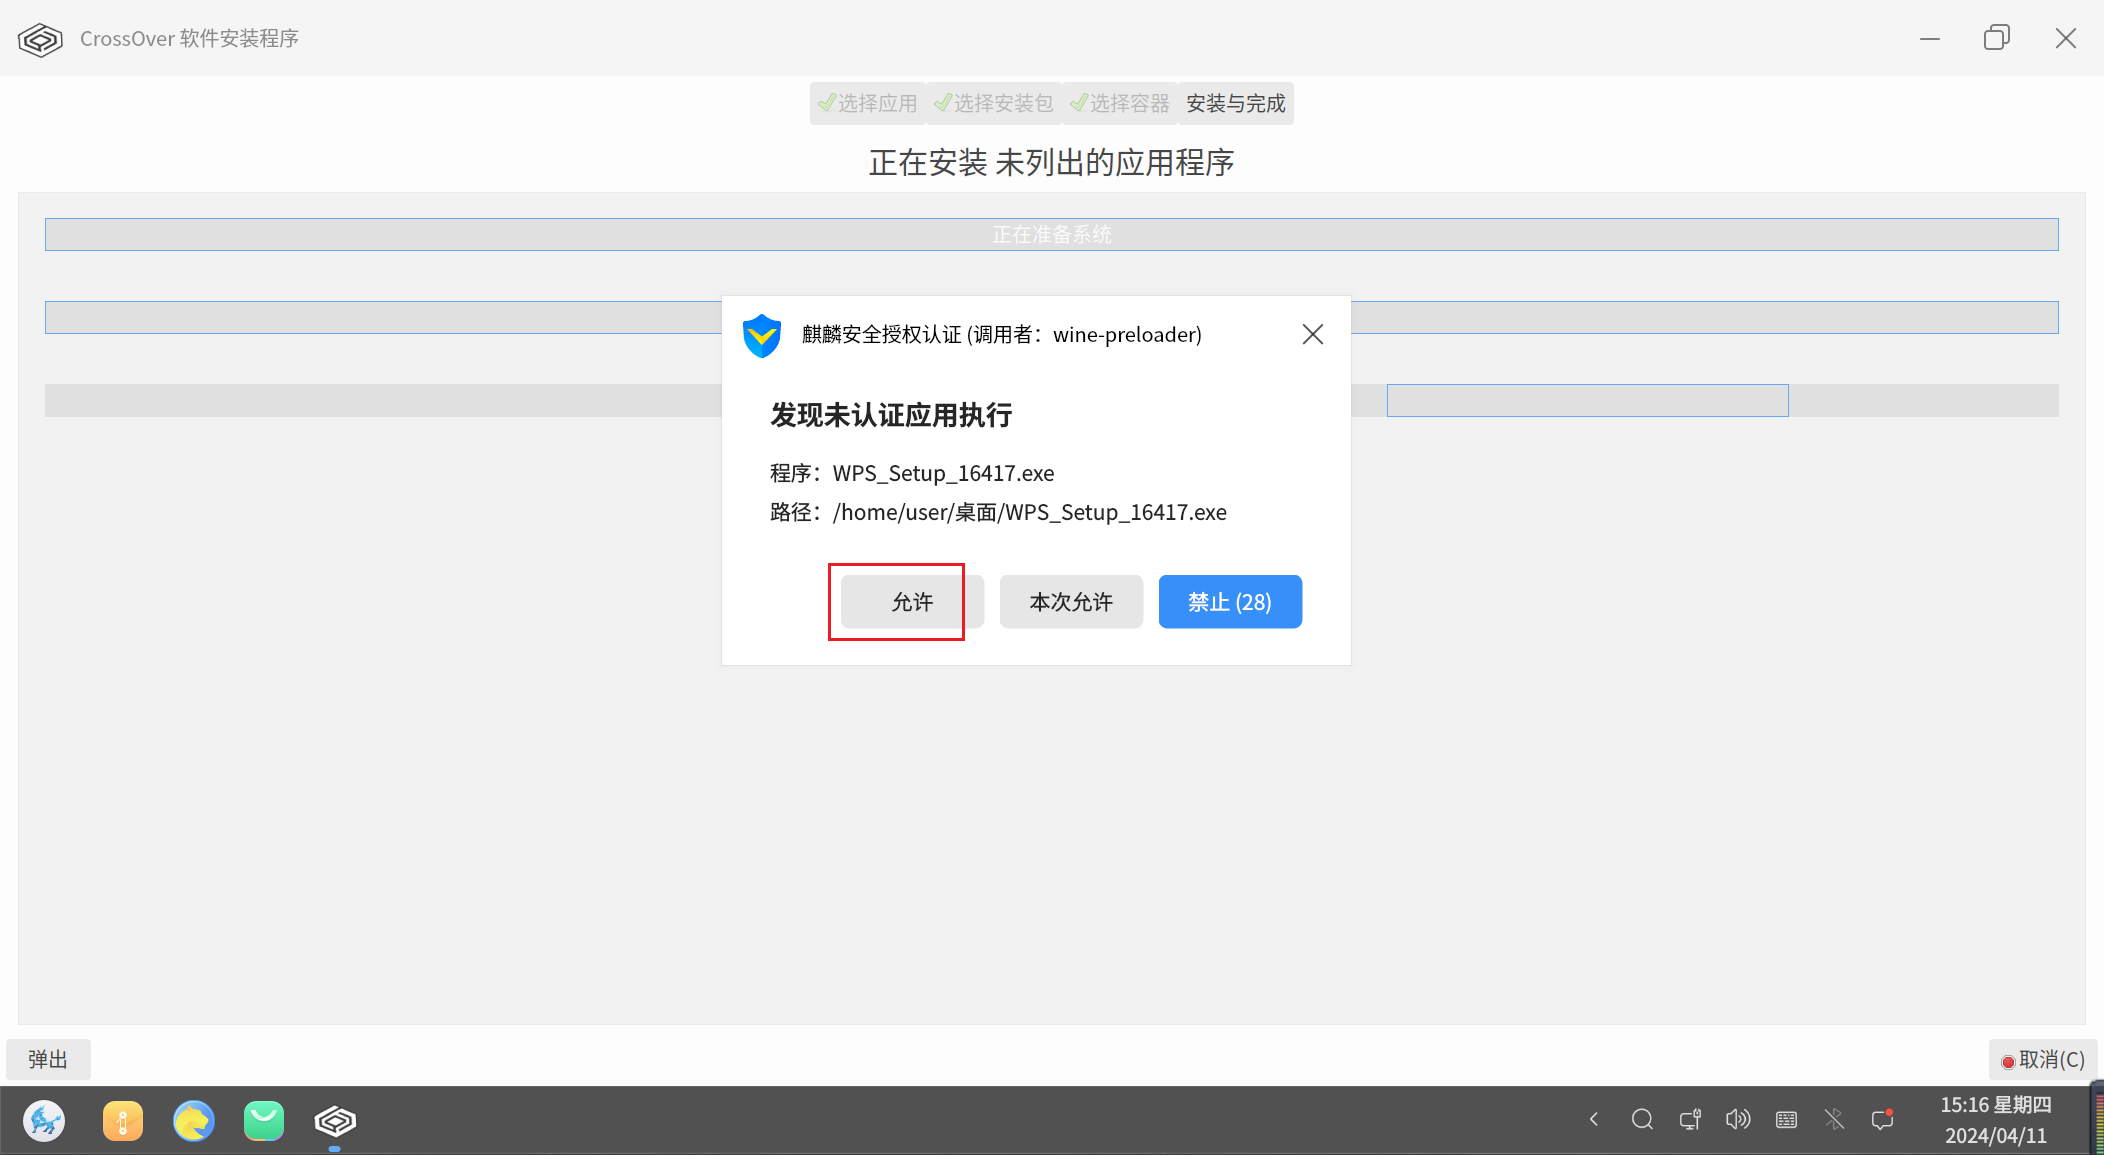Open the browser icon in the taskbar
Image resolution: width=2104 pixels, height=1155 pixels.
193,1120
